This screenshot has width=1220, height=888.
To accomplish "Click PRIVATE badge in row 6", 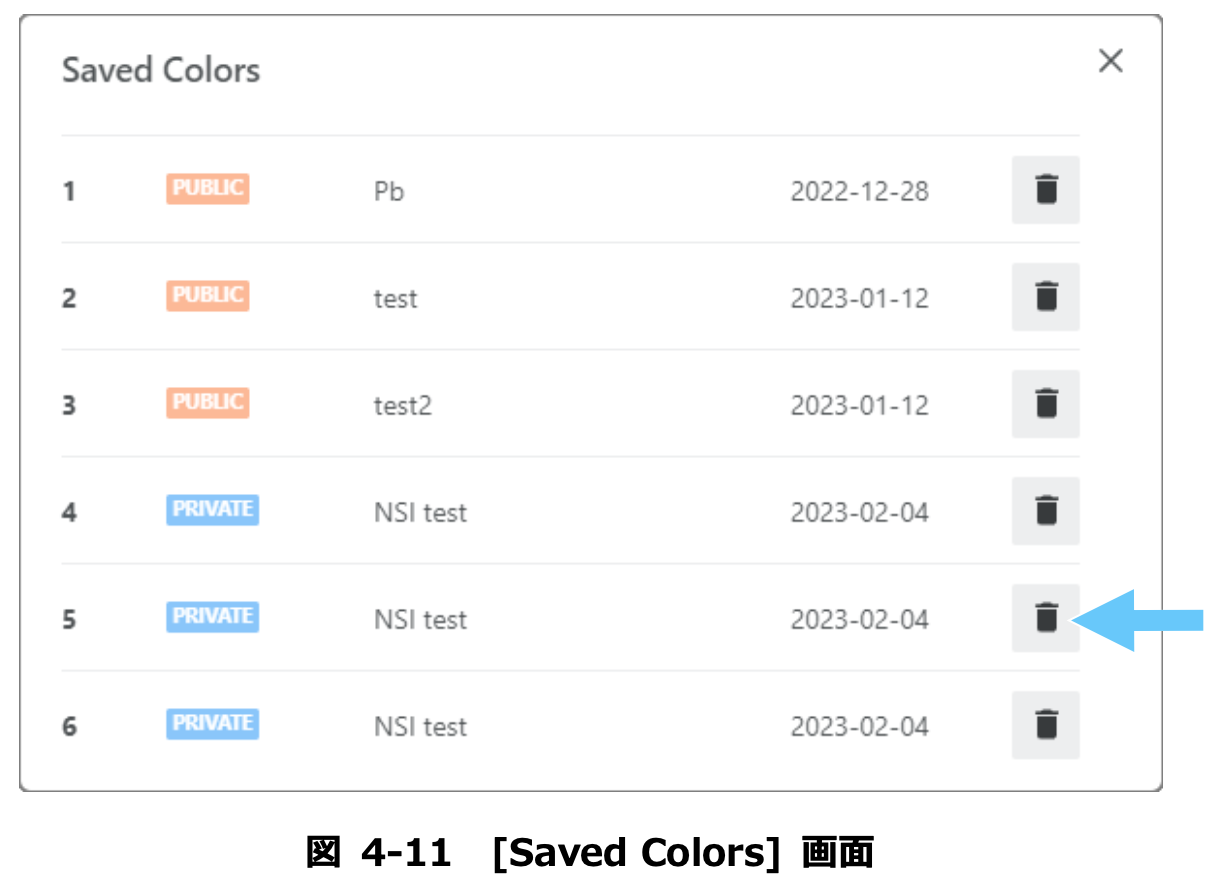I will tap(213, 723).
